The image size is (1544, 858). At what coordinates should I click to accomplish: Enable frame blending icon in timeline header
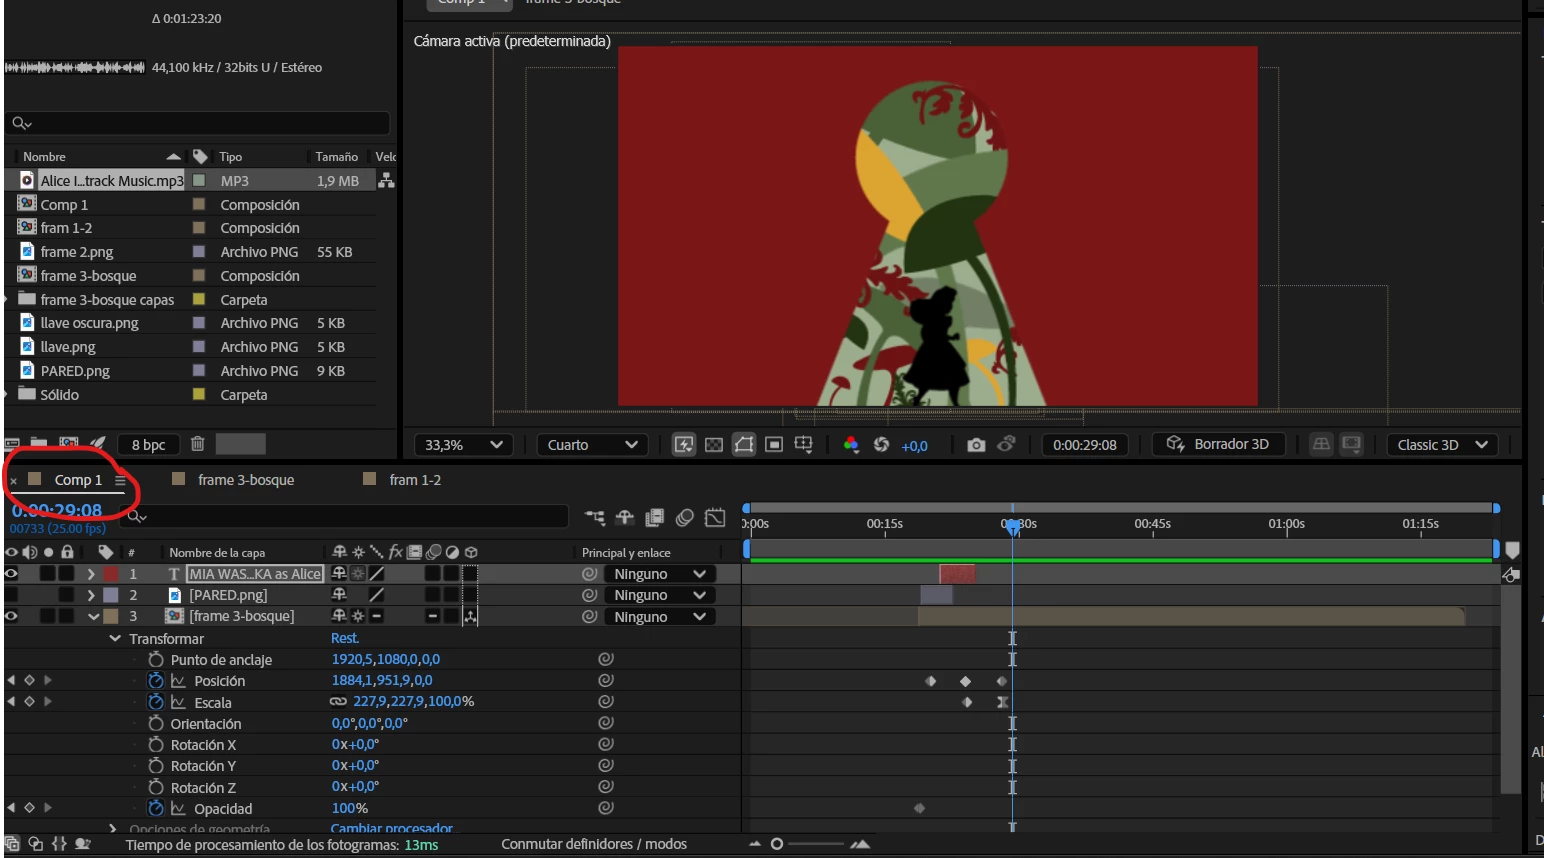[x=655, y=517]
